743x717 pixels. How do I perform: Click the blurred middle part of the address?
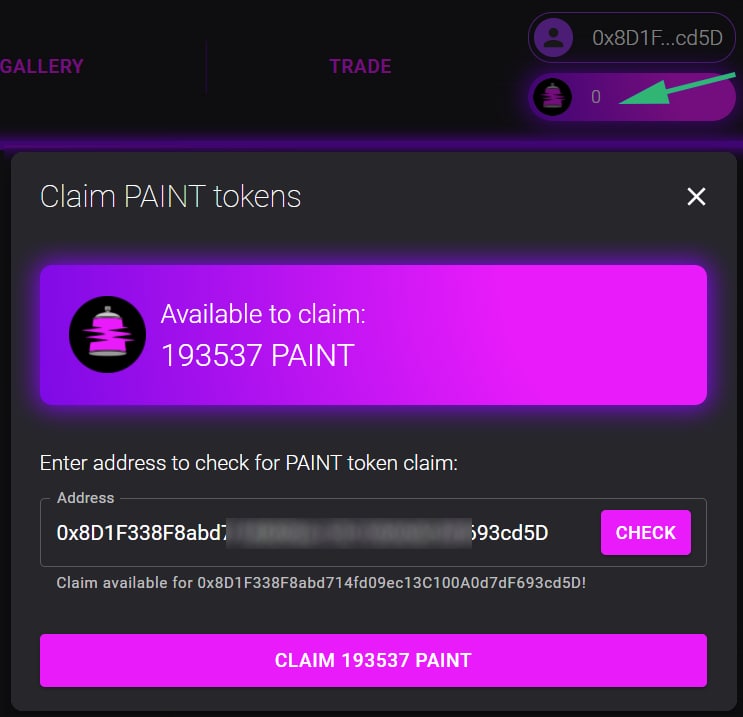click(348, 533)
